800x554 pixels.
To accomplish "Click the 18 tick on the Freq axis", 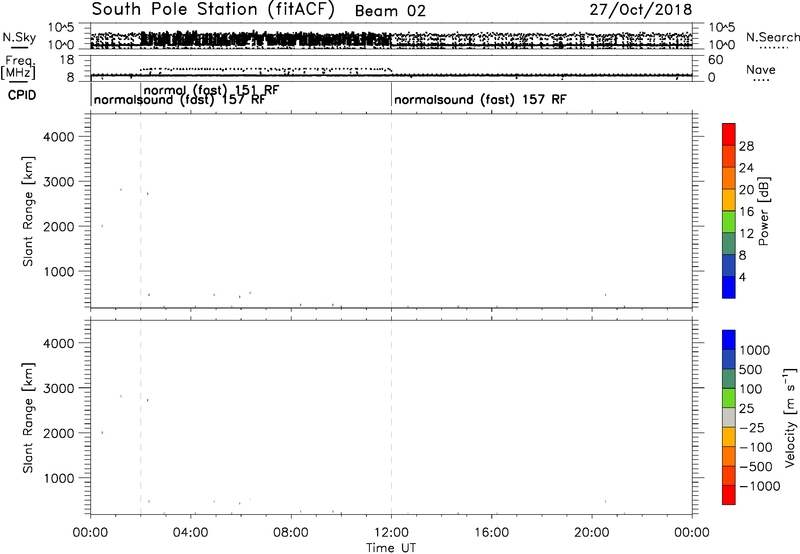I will pos(67,60).
